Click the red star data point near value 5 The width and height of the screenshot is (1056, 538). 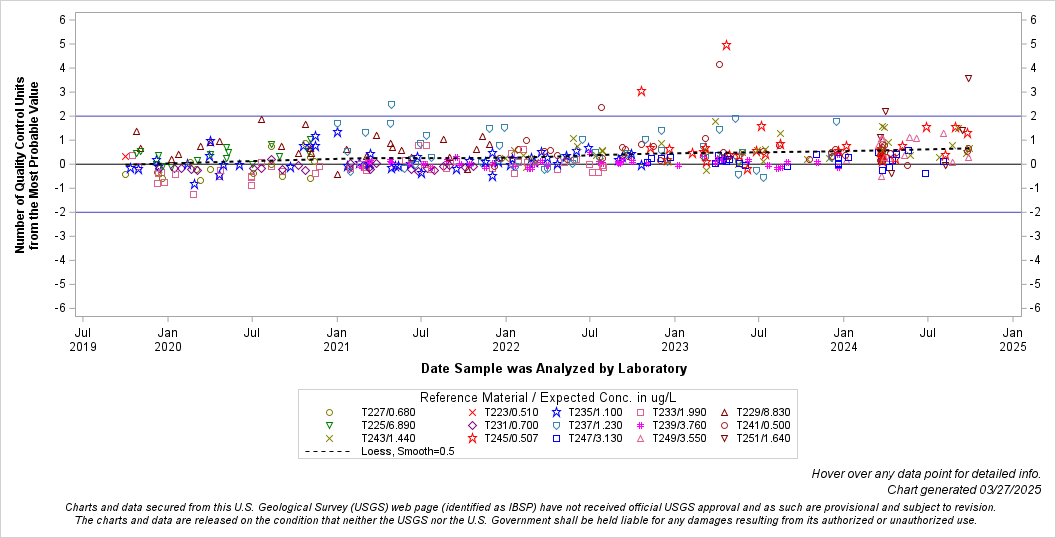tap(726, 45)
